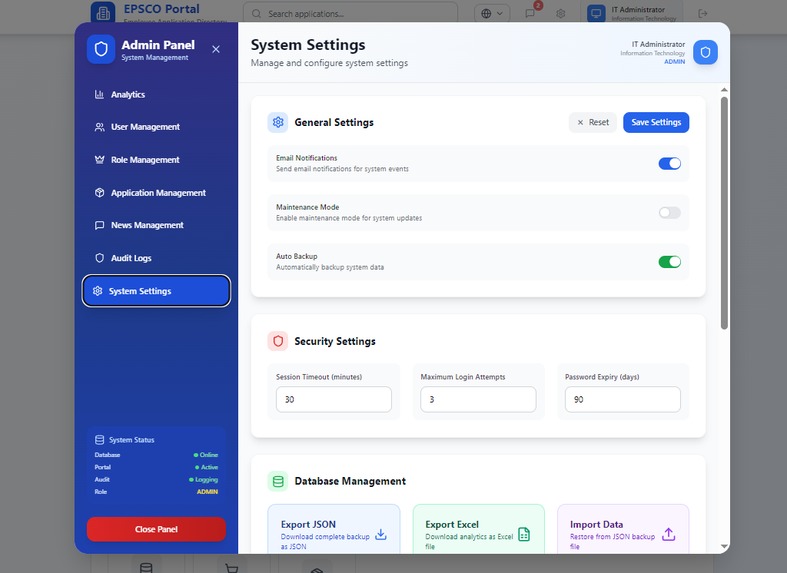Image resolution: width=787 pixels, height=573 pixels.
Task: Toggle Email Notifications switch
Action: tap(670, 163)
